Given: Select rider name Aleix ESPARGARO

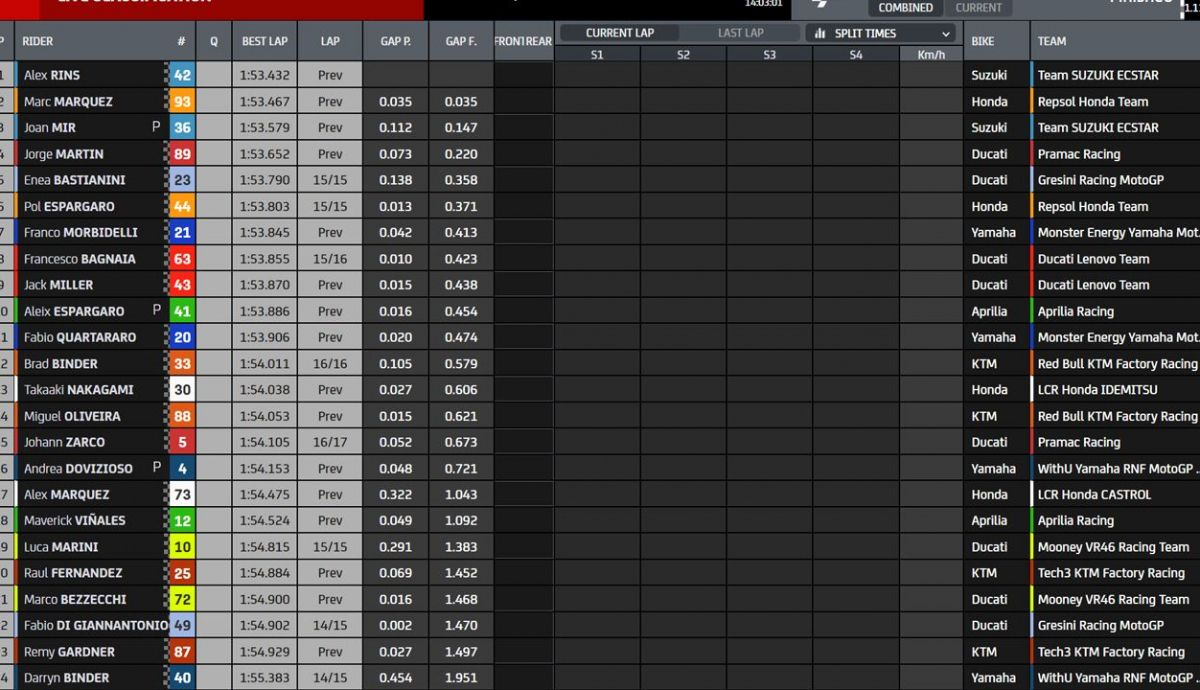Looking at the screenshot, I should click(74, 311).
